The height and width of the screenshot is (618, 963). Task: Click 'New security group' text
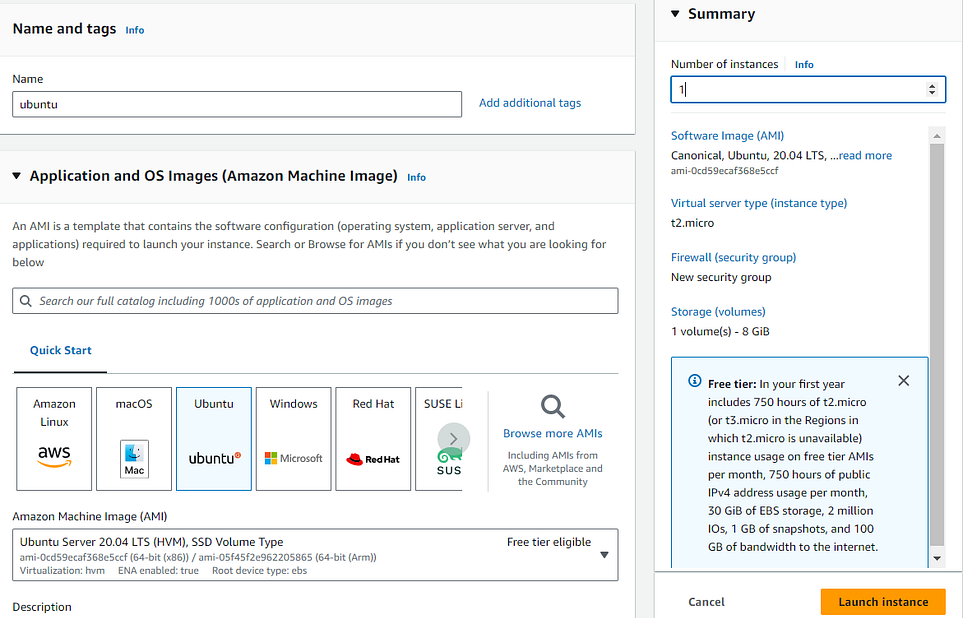point(721,277)
